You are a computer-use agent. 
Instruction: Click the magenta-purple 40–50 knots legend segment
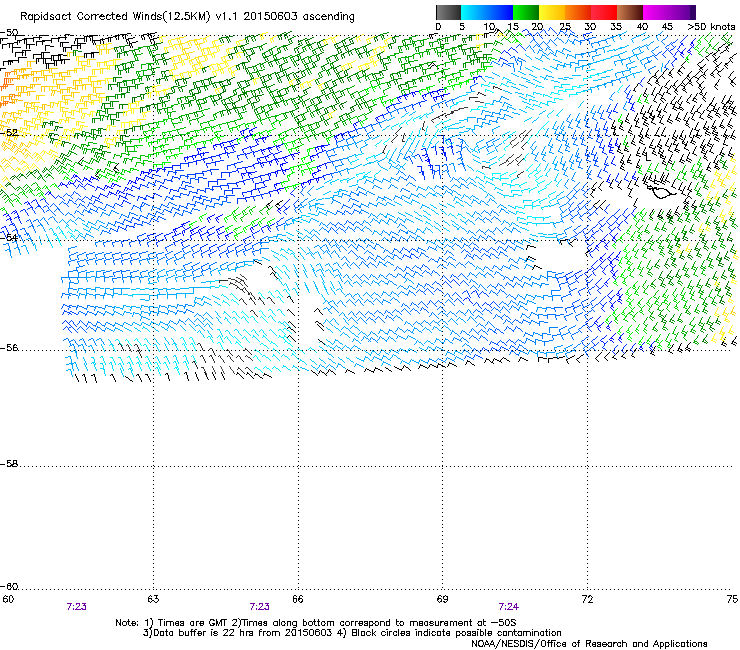(x=669, y=12)
